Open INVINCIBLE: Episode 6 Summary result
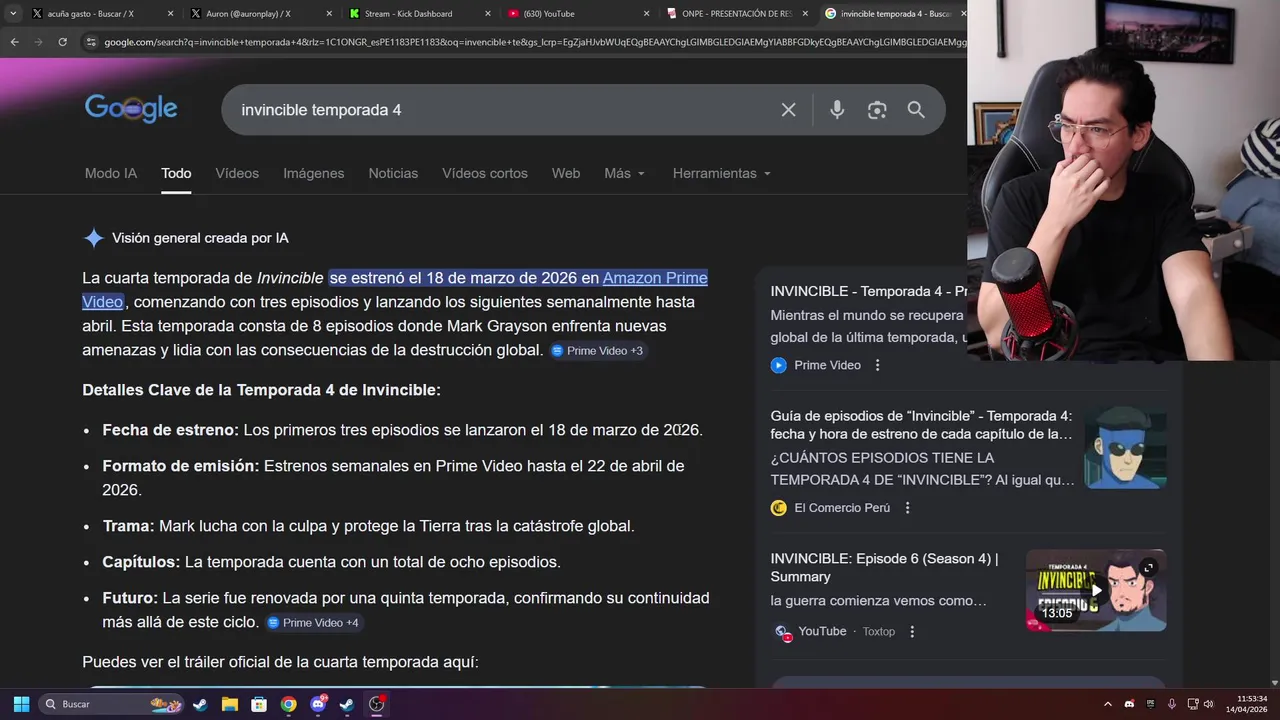The image size is (1280, 720). click(885, 567)
